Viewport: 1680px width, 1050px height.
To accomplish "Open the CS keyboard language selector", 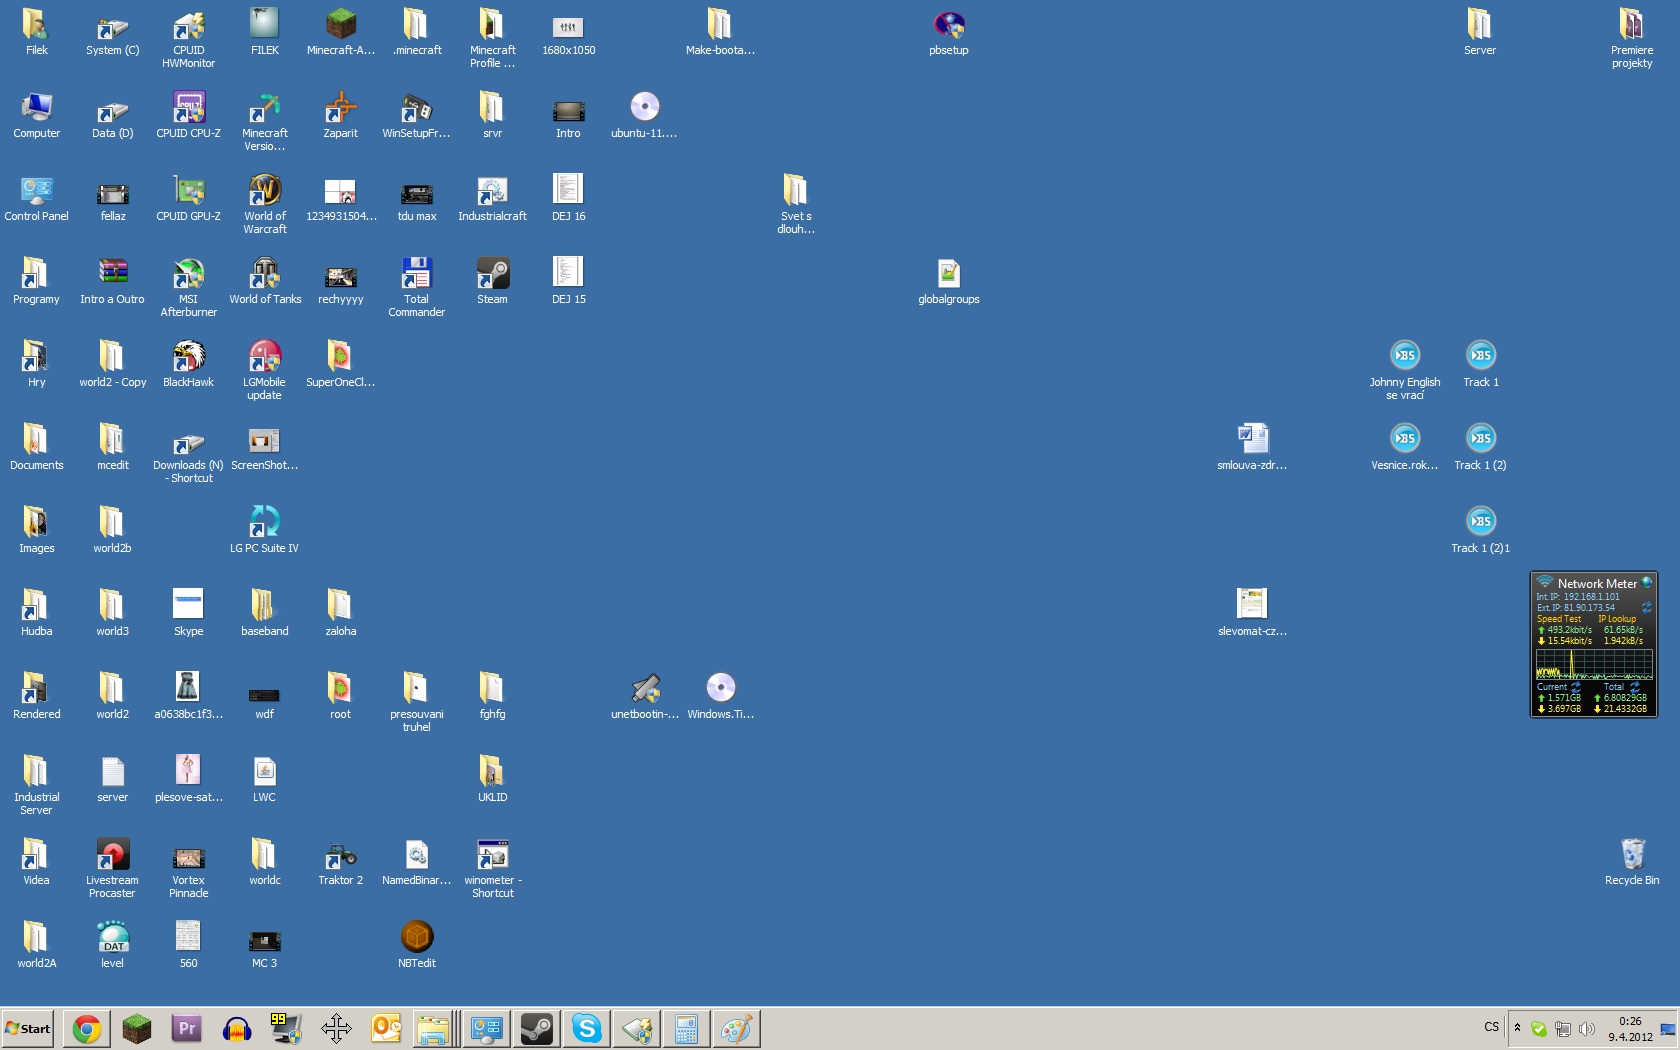I will (x=1491, y=1027).
